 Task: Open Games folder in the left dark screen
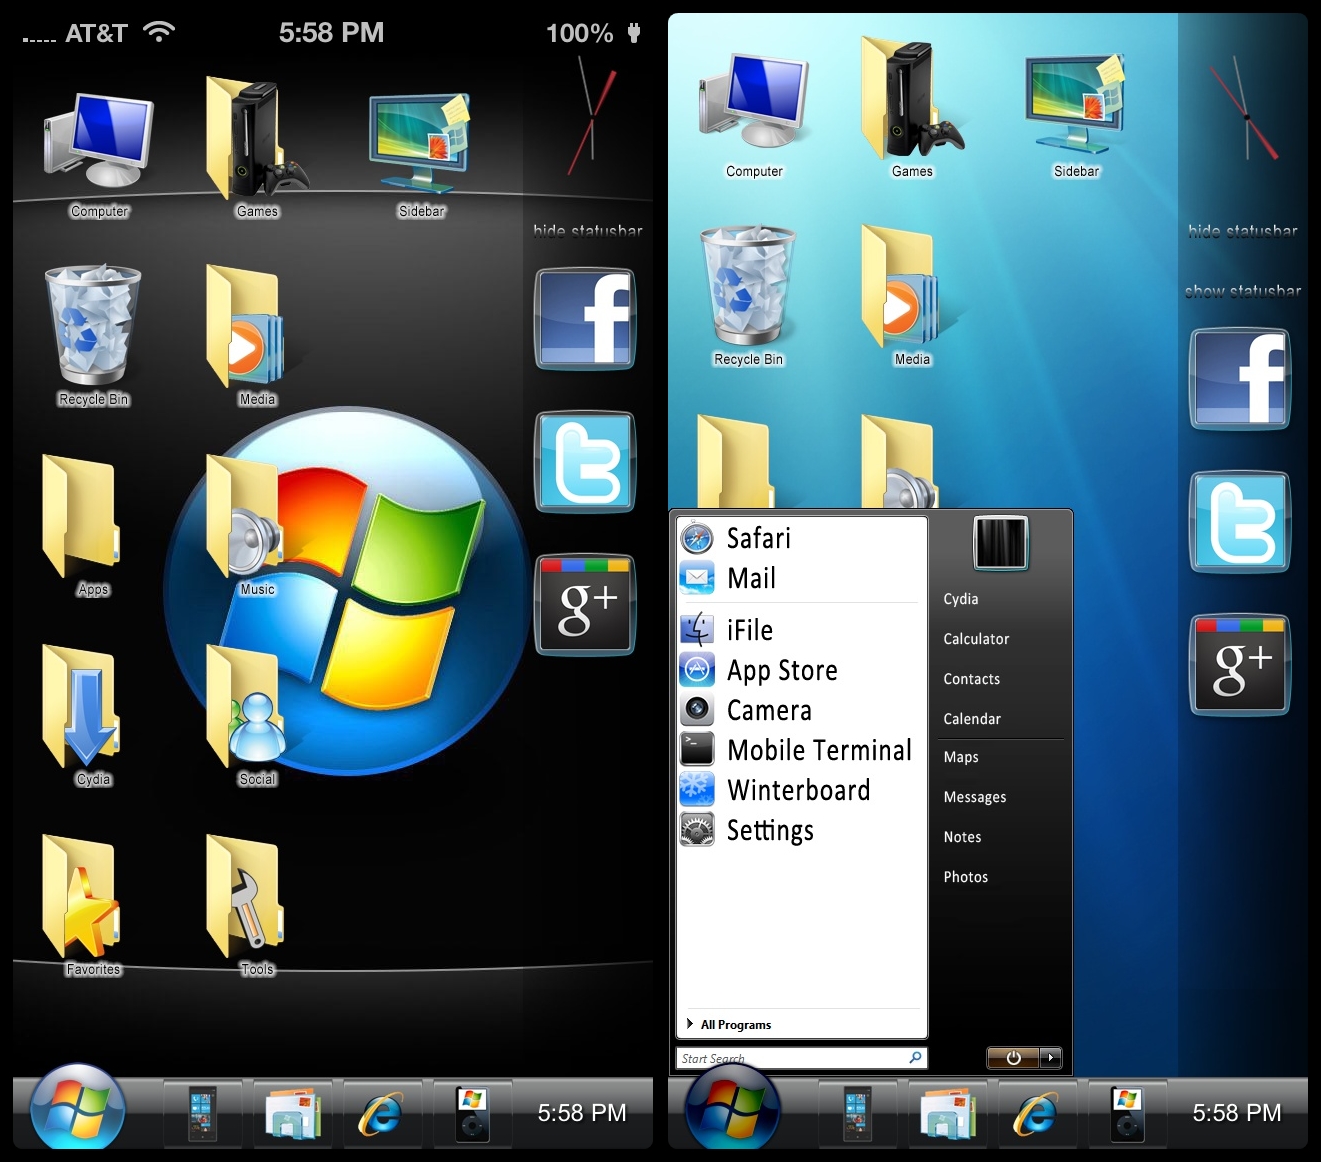[256, 138]
